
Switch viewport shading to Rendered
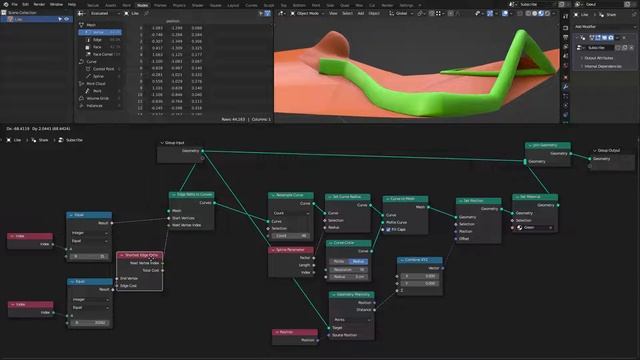pos(548,13)
